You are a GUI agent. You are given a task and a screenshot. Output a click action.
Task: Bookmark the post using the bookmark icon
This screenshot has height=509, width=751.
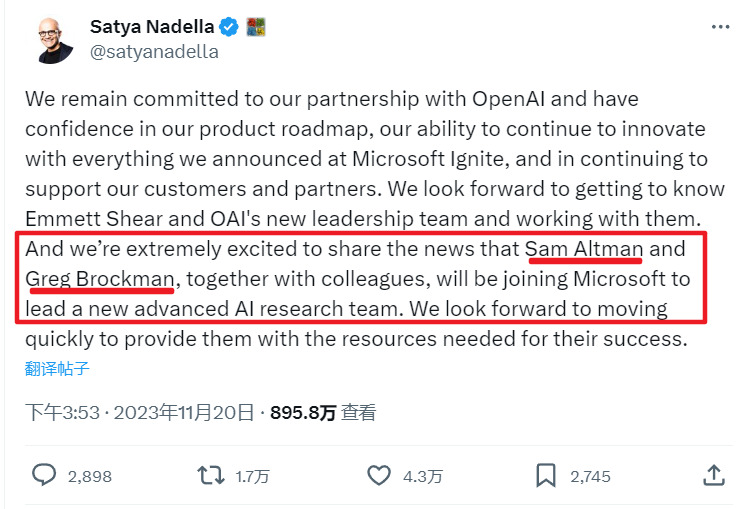545,475
